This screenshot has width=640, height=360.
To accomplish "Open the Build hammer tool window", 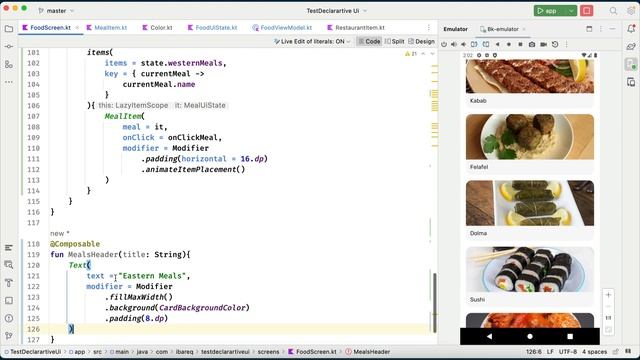I will pyautogui.click(x=9, y=282).
